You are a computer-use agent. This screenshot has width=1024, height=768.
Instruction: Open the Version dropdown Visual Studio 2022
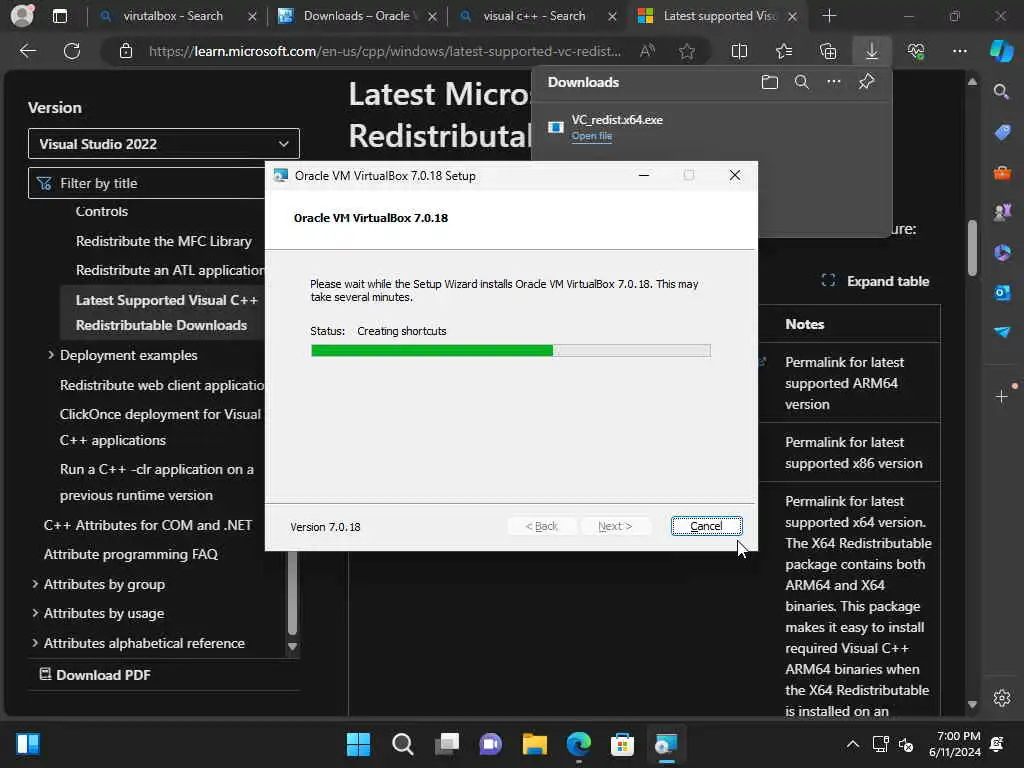pyautogui.click(x=164, y=144)
